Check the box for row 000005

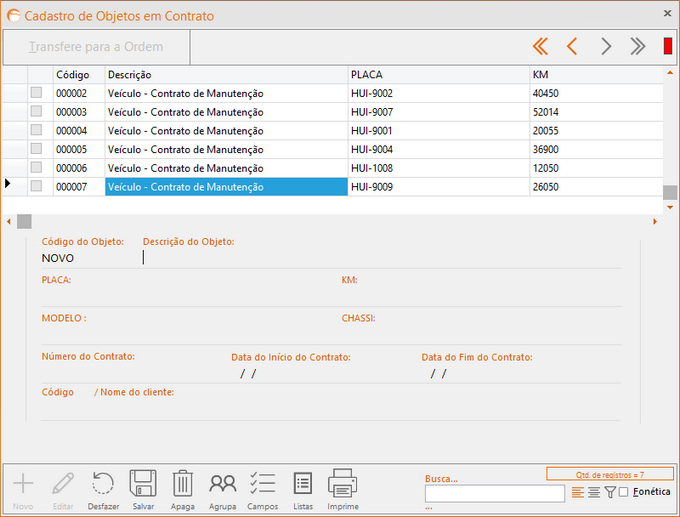(x=36, y=148)
